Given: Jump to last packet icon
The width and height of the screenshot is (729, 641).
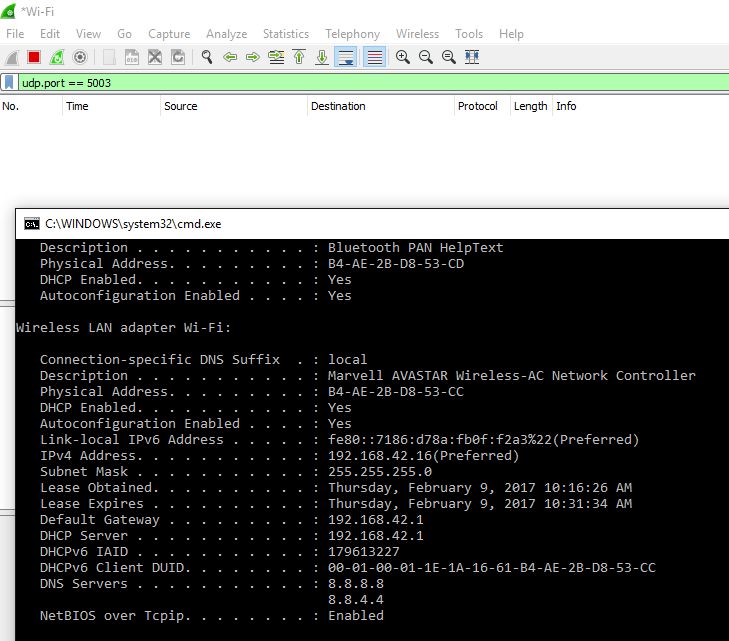Looking at the screenshot, I should pos(322,57).
